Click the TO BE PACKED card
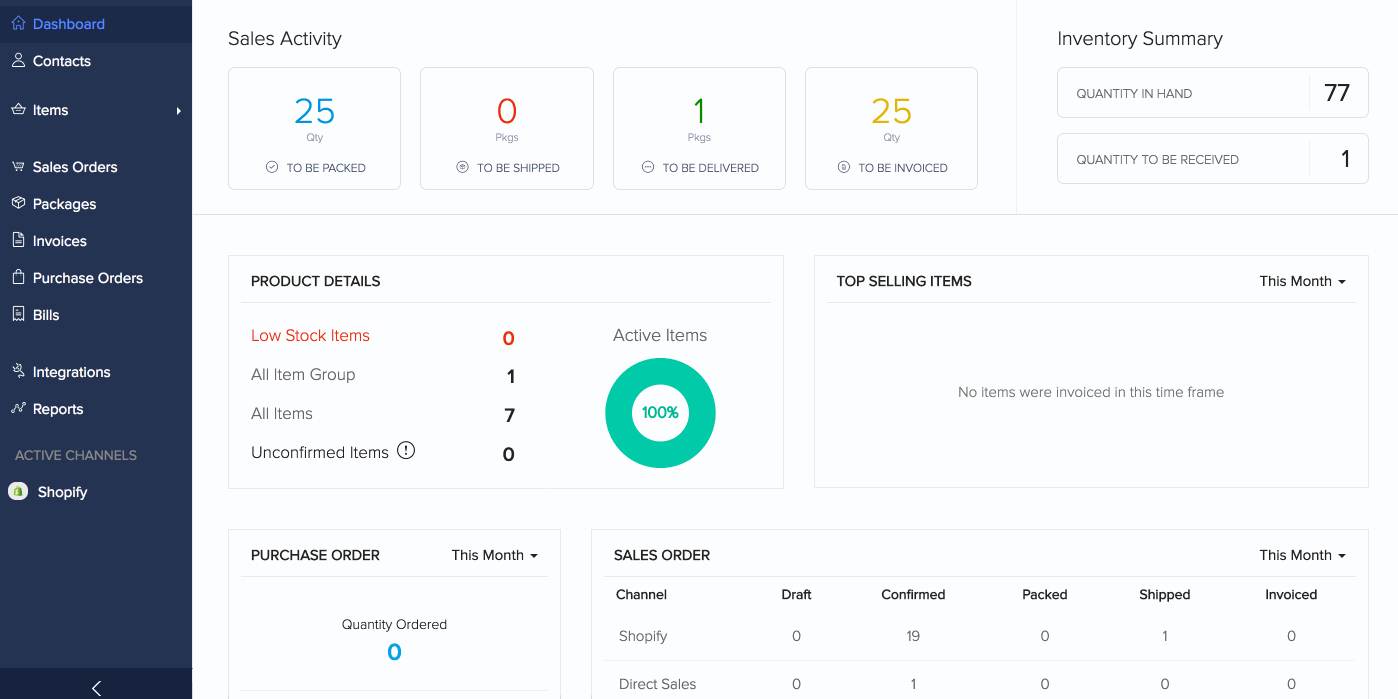The height and width of the screenshot is (699, 1398). click(314, 128)
